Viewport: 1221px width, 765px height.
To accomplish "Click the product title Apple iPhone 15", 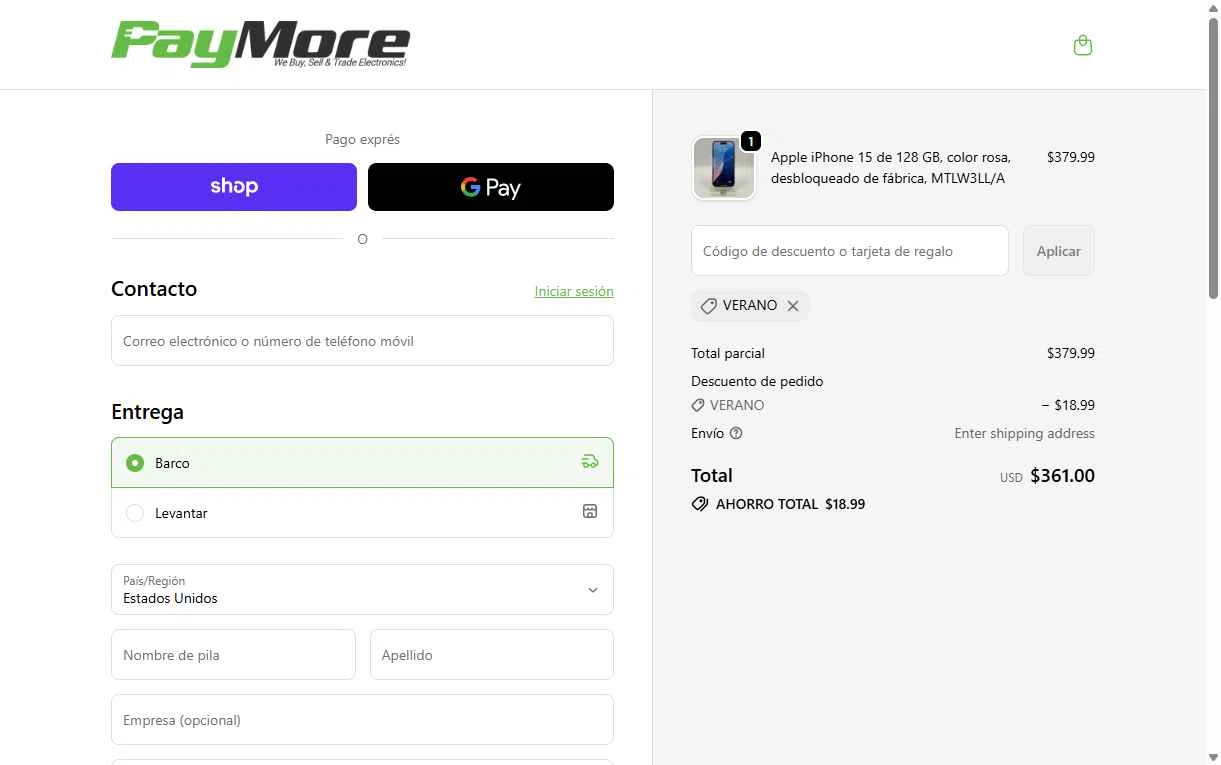I will 891,168.
